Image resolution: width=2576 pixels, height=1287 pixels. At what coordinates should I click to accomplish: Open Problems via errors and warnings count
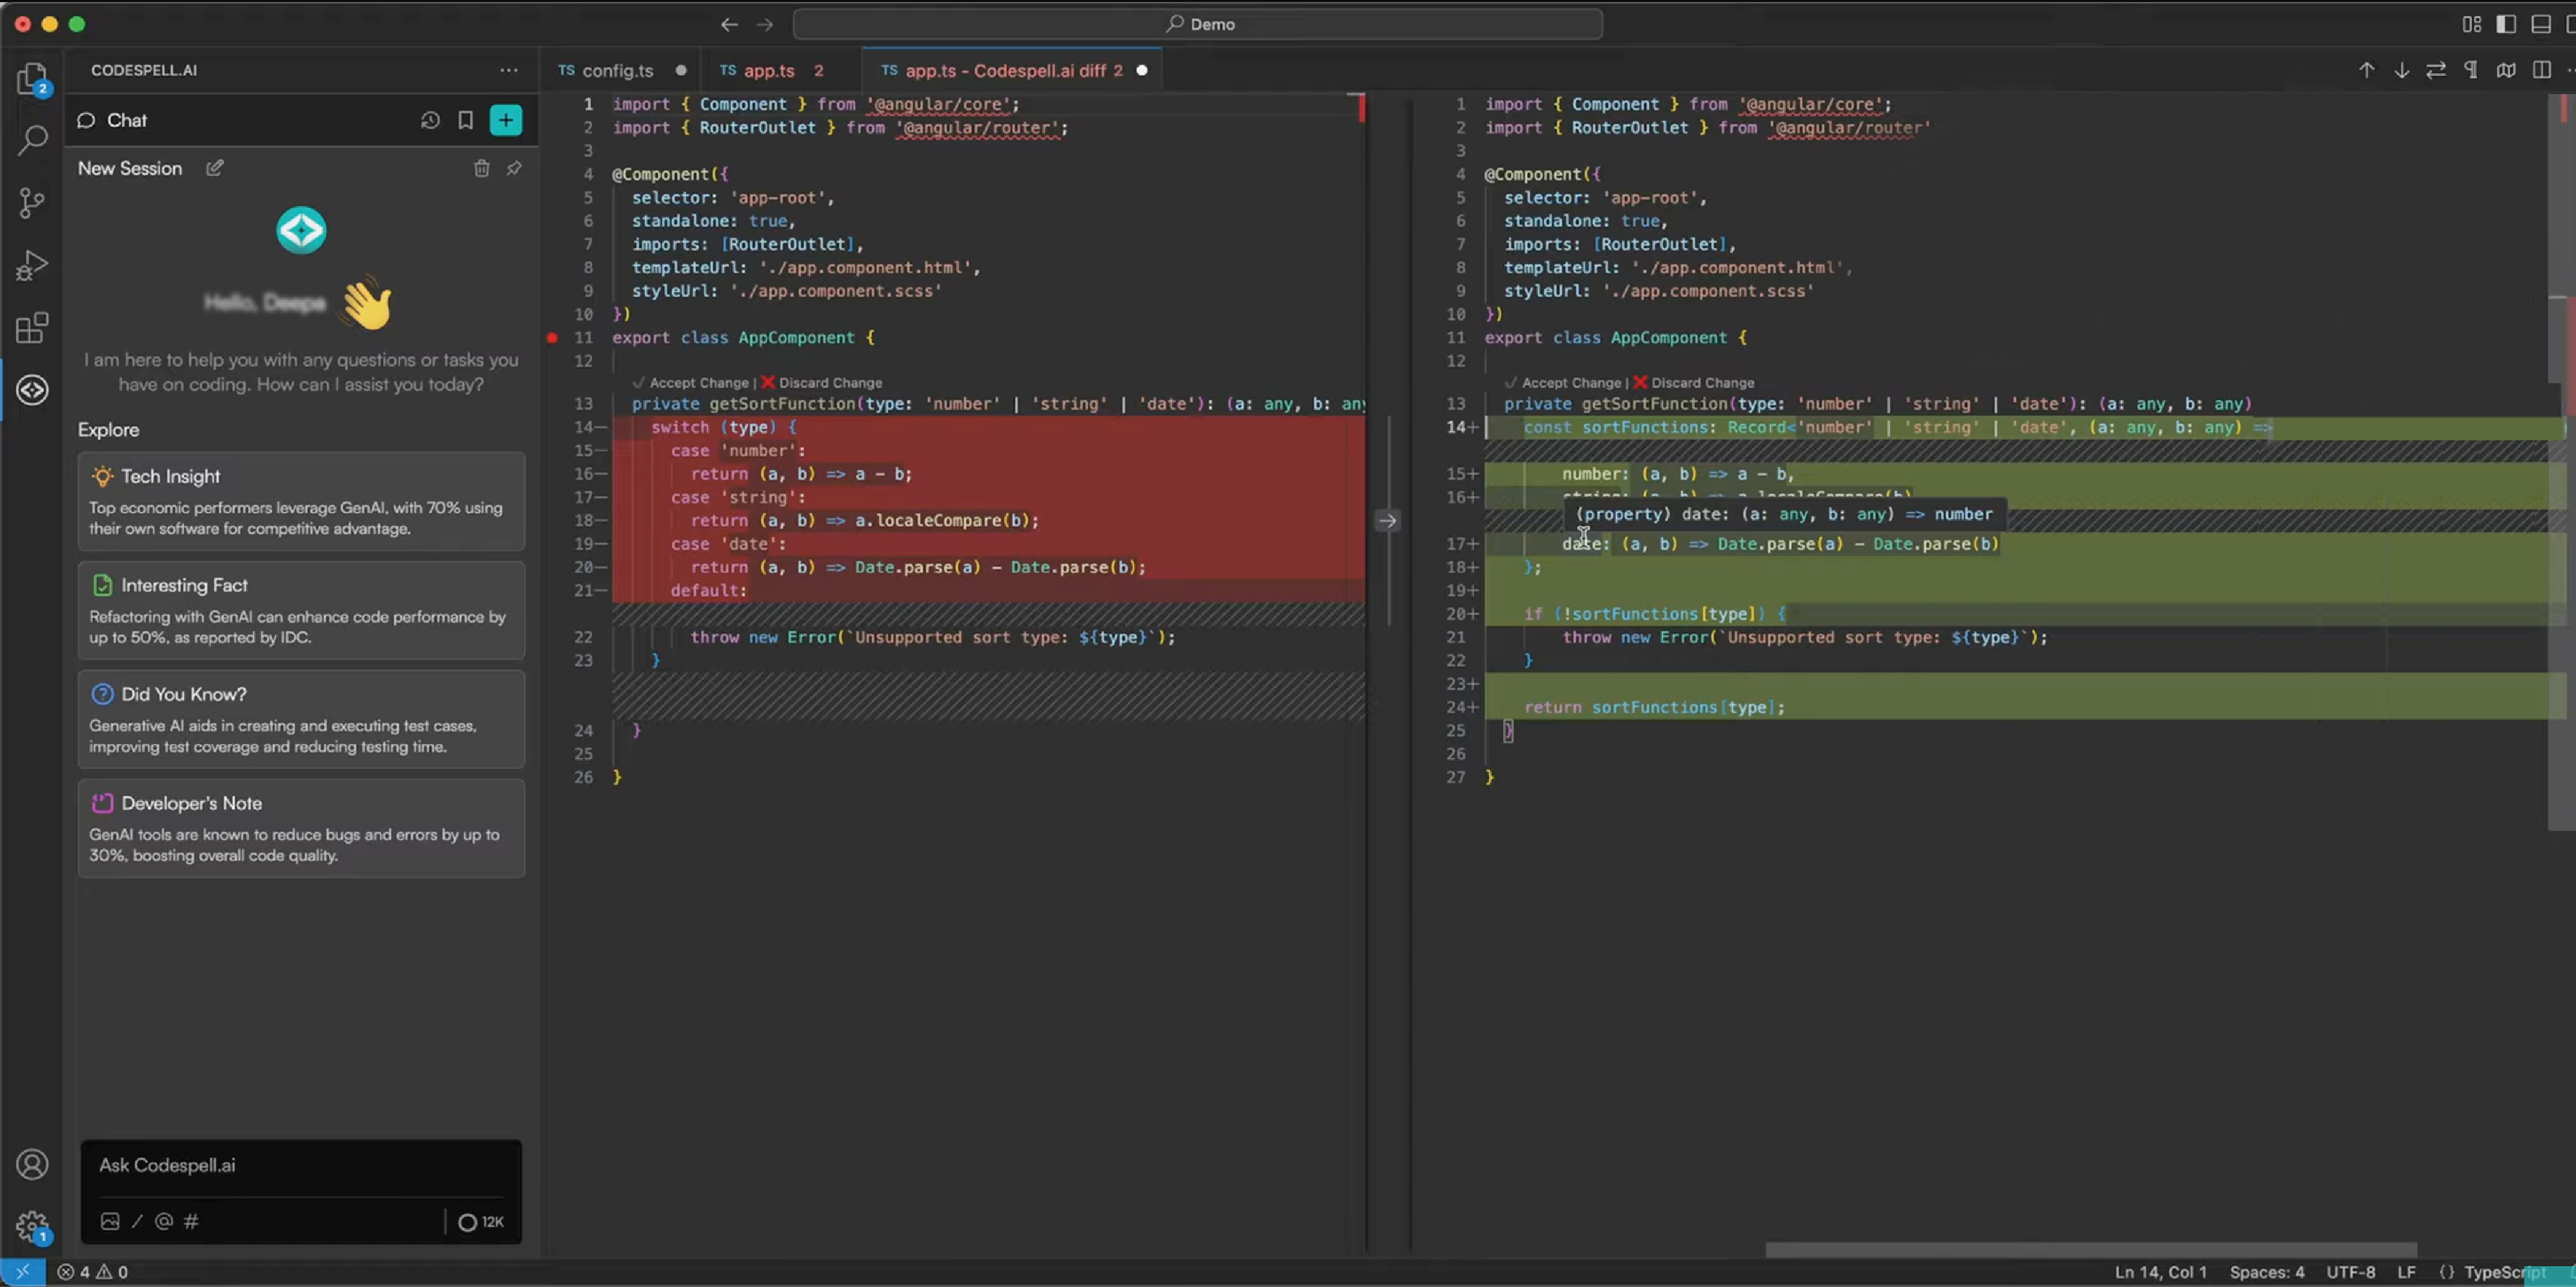(x=93, y=1272)
